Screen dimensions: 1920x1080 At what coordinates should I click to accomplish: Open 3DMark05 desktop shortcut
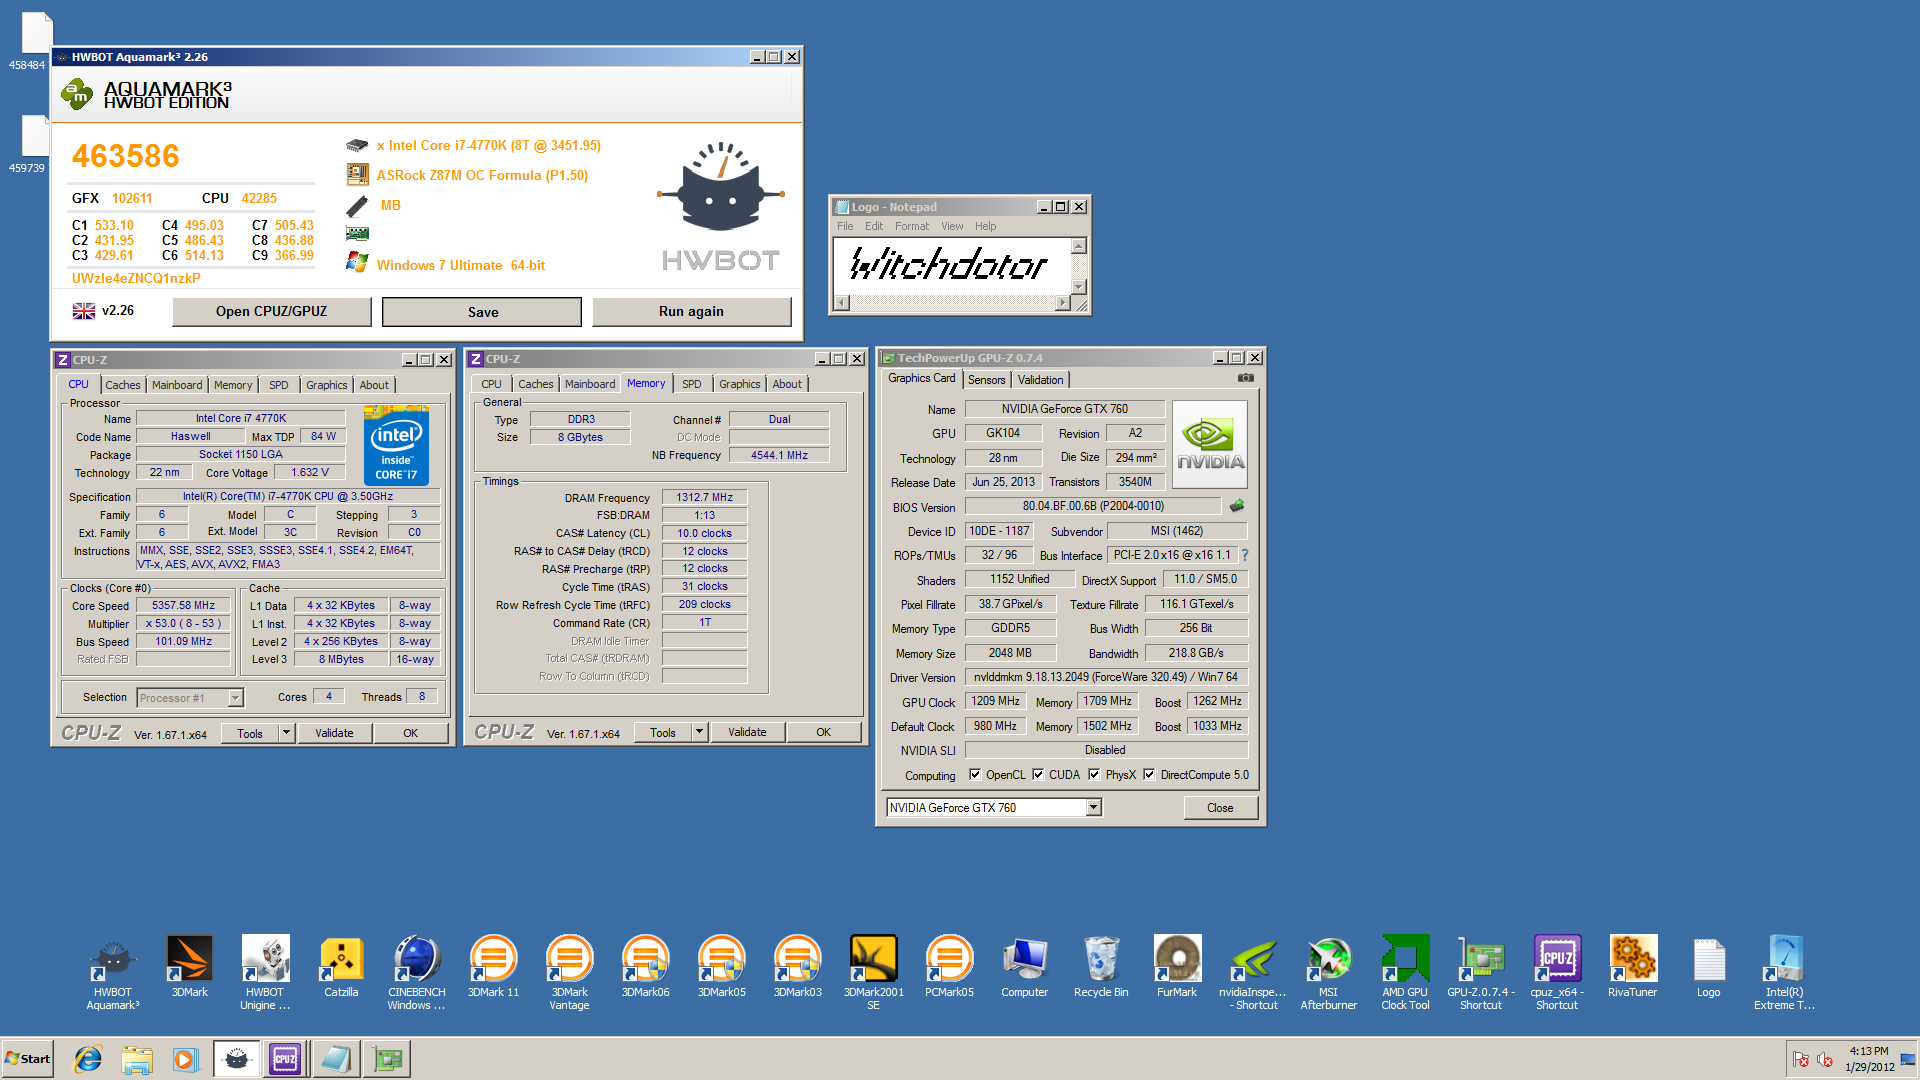[721, 966]
